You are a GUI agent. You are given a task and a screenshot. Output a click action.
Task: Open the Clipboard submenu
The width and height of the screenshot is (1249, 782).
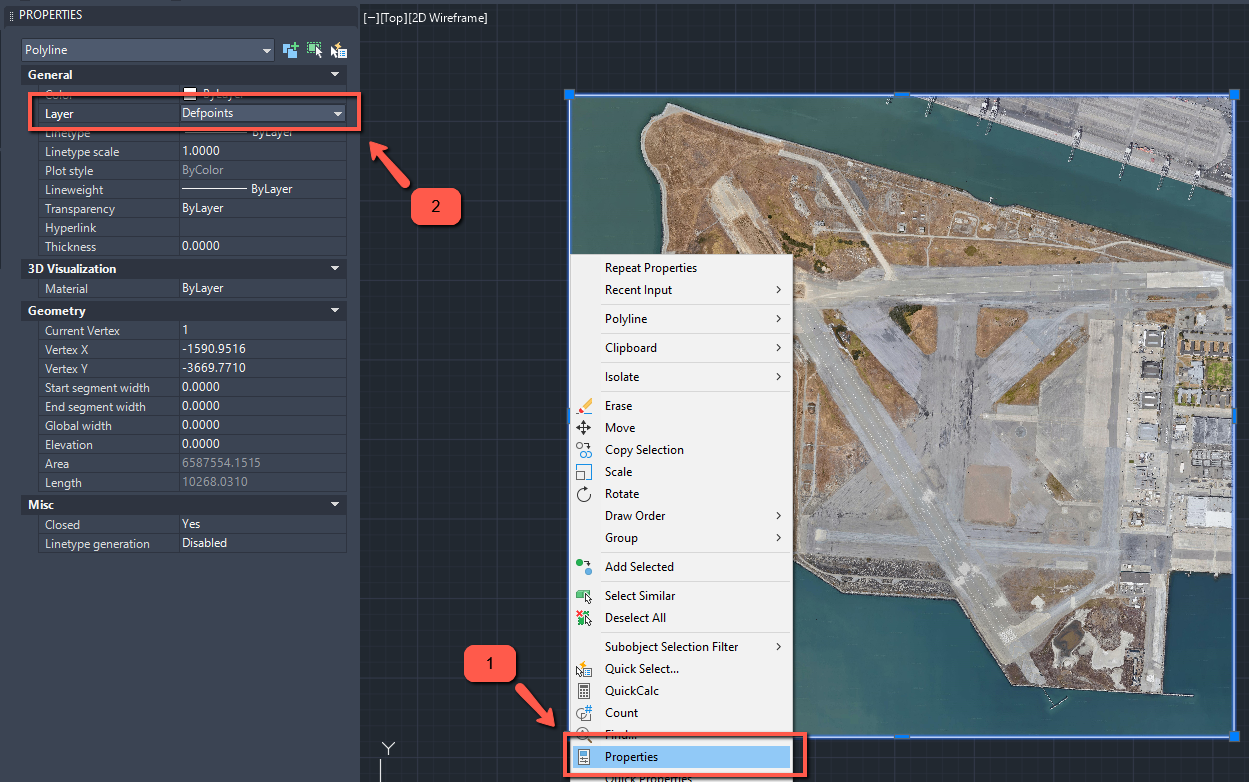pyautogui.click(x=681, y=348)
